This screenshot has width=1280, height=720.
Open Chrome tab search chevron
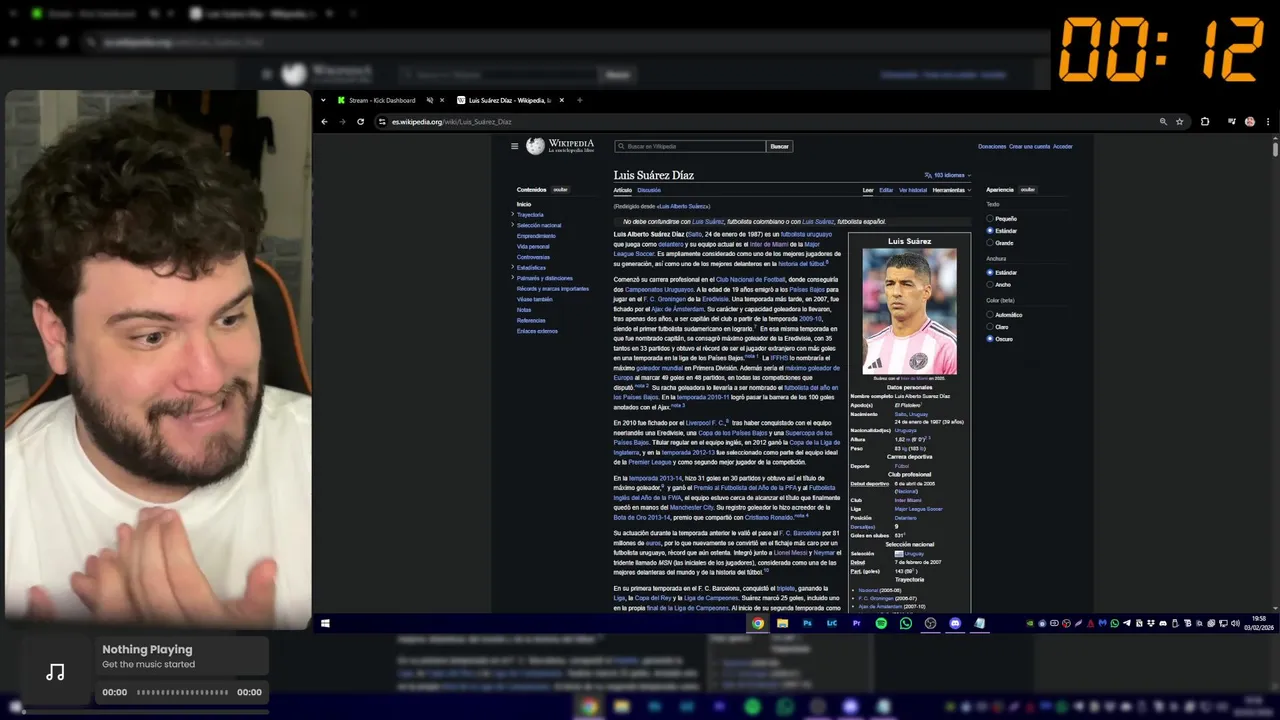(324, 100)
